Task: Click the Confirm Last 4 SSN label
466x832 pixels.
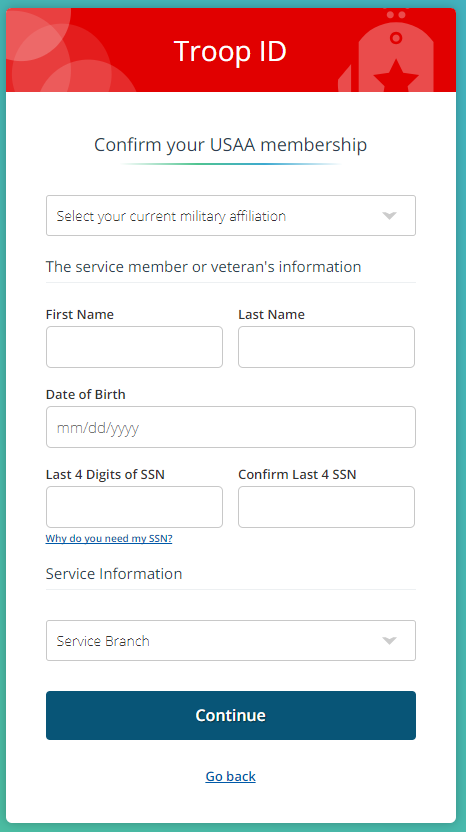Action: pos(297,474)
